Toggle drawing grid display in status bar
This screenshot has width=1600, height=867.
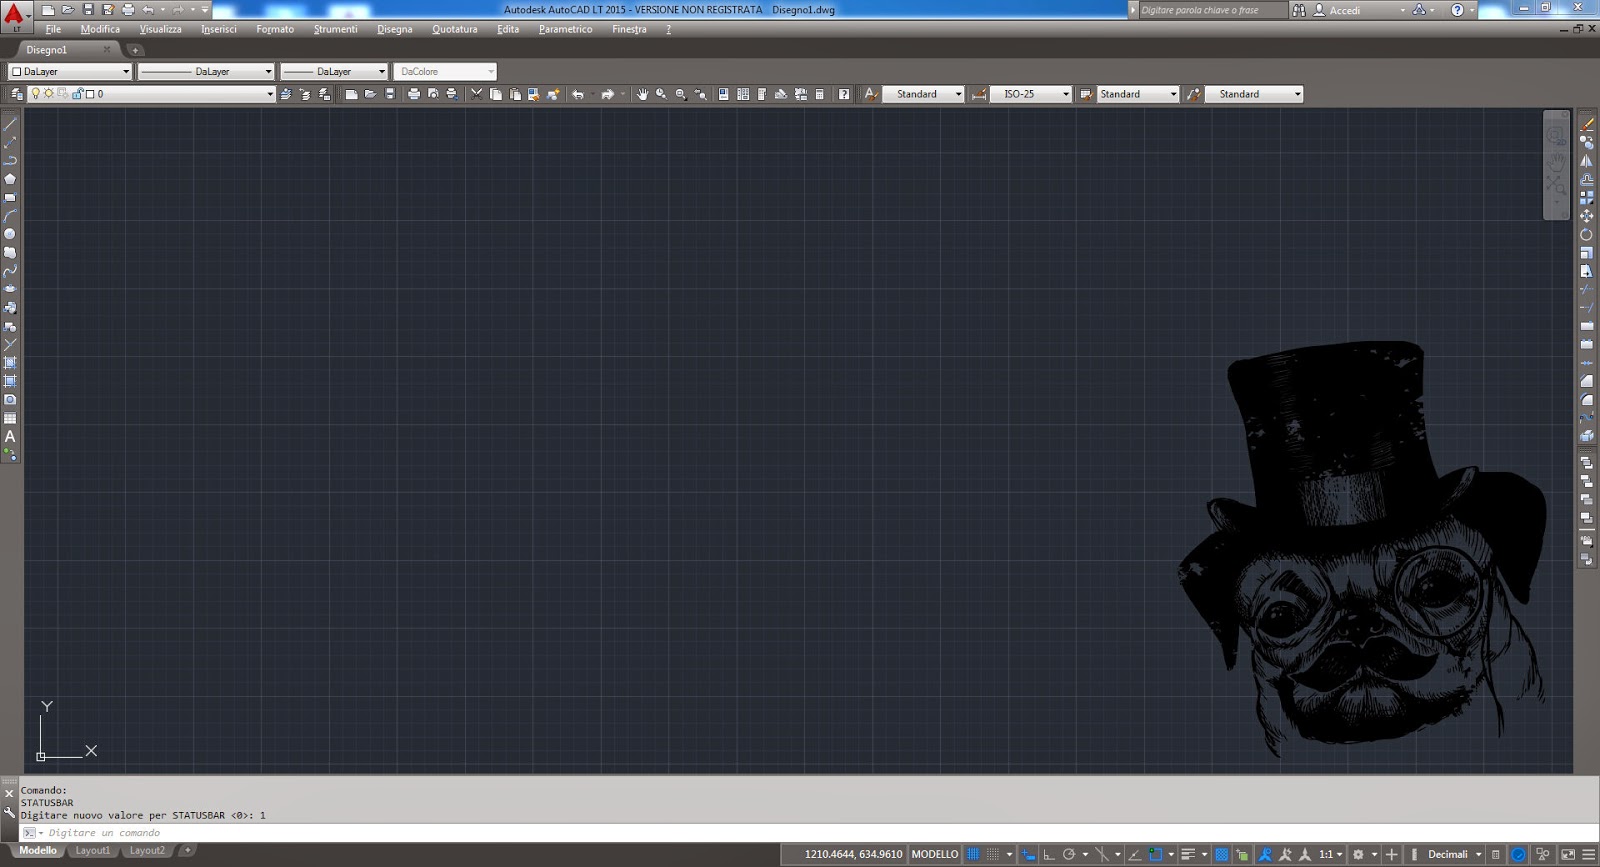(973, 854)
